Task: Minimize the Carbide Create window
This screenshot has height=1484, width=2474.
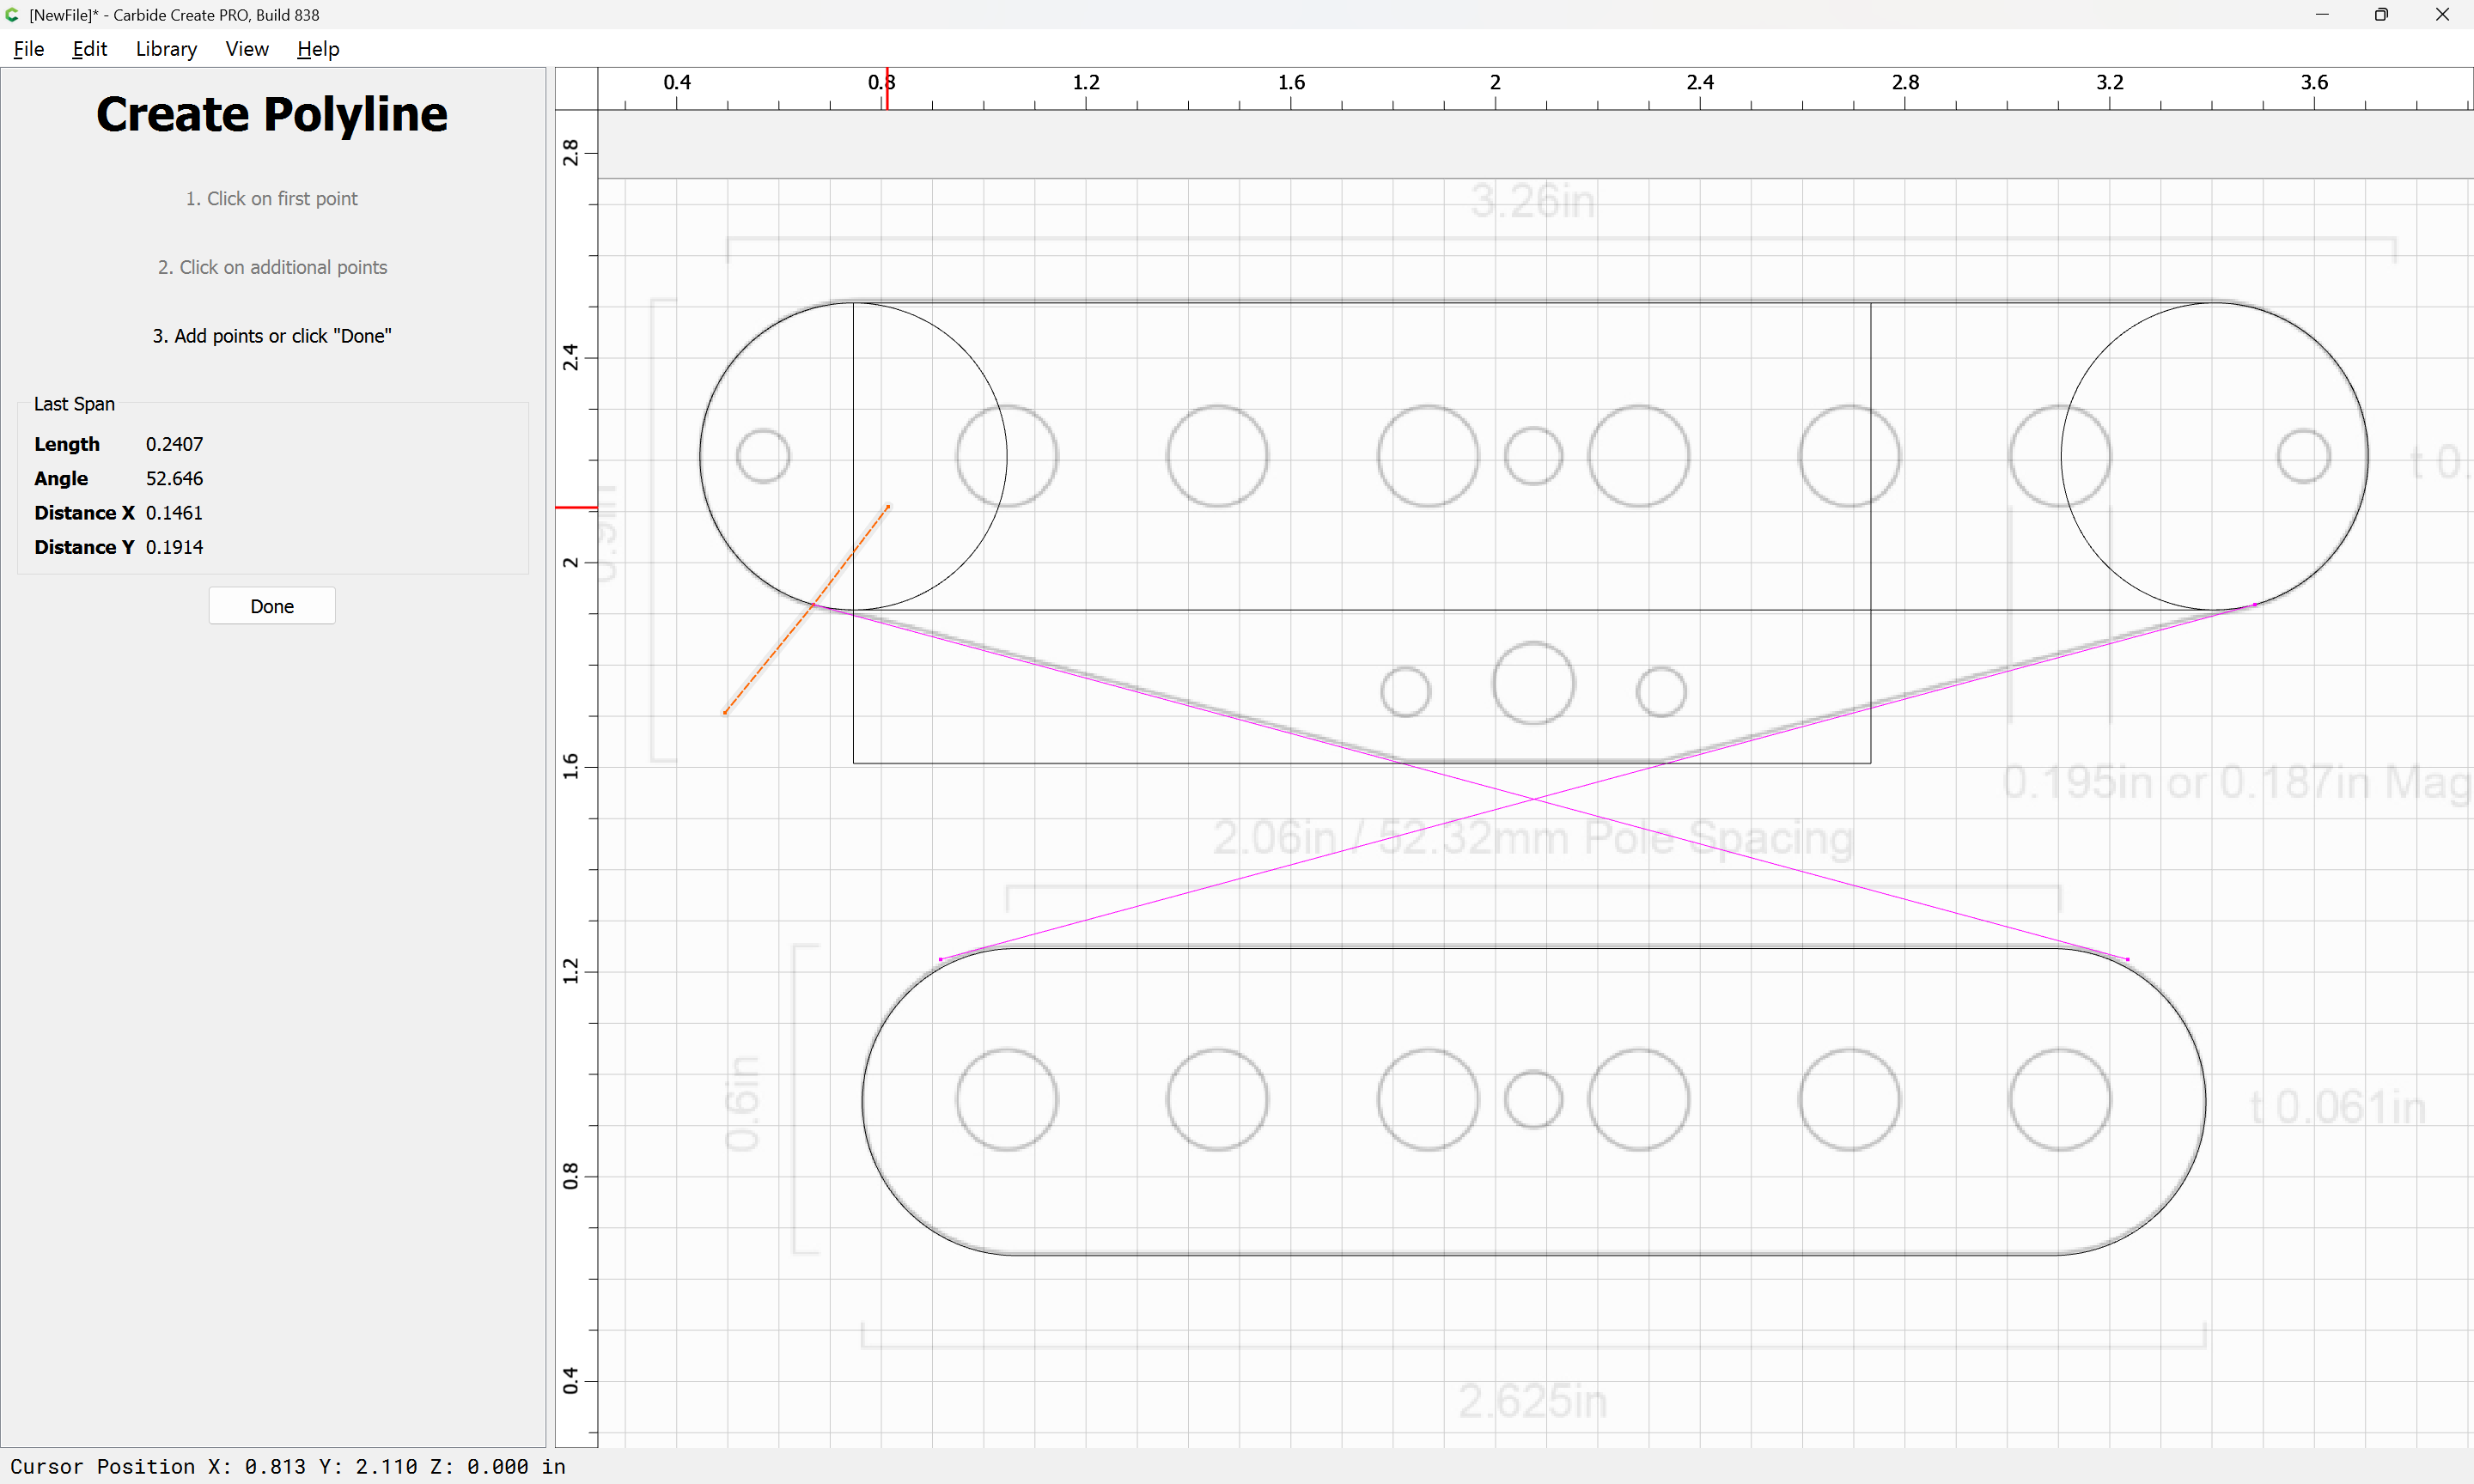Action: pyautogui.click(x=2322, y=14)
